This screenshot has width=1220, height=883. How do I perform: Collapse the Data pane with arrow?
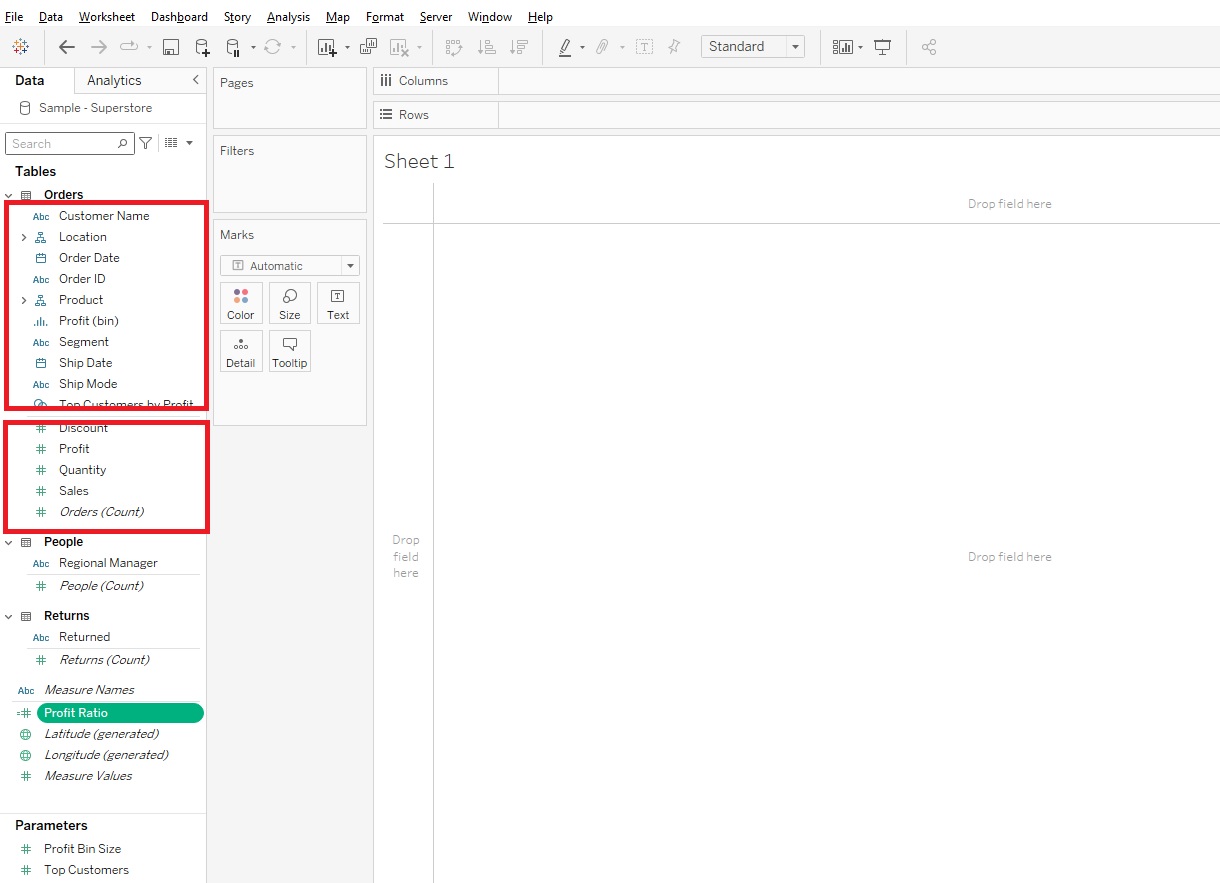195,80
